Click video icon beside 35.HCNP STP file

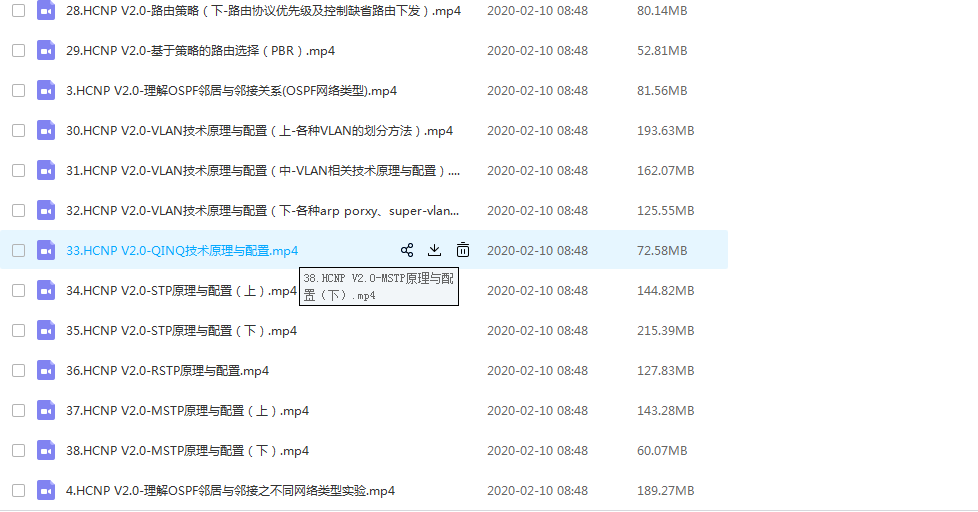click(x=46, y=330)
